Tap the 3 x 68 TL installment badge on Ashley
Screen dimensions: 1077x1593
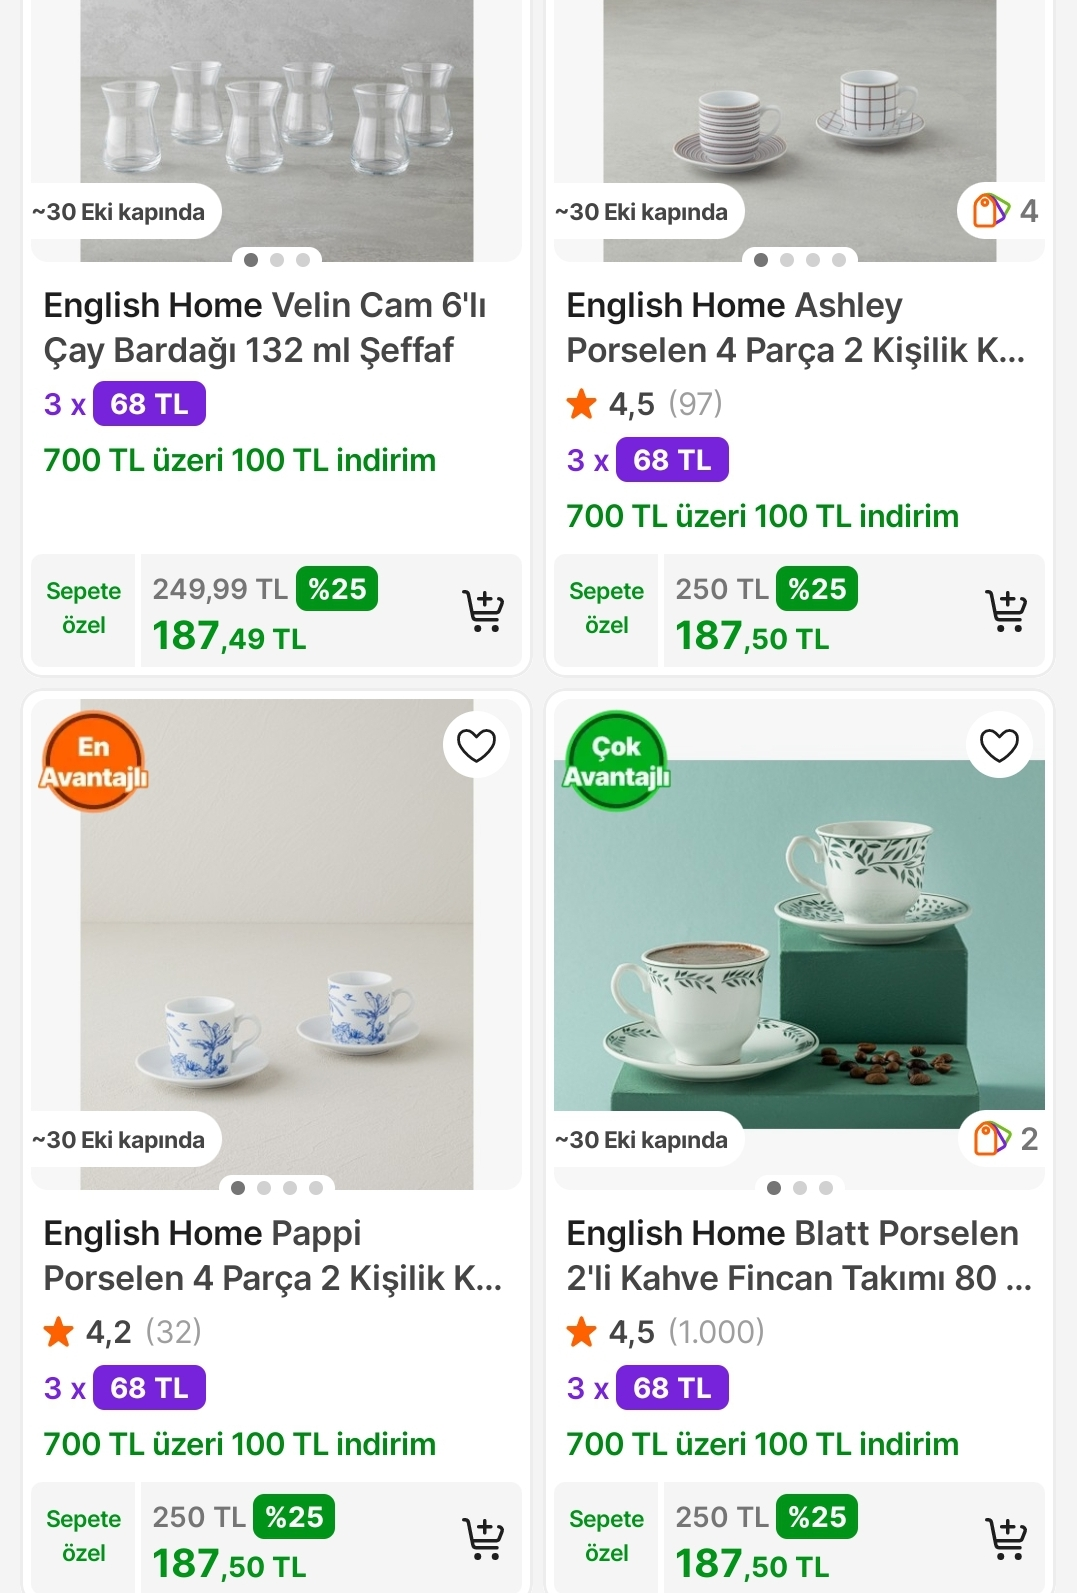click(x=647, y=460)
